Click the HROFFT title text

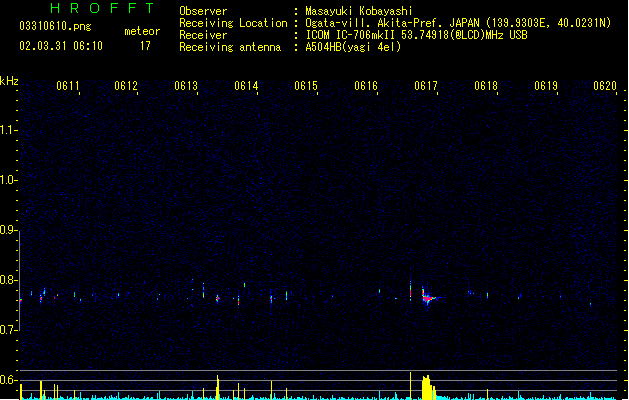[x=103, y=8]
